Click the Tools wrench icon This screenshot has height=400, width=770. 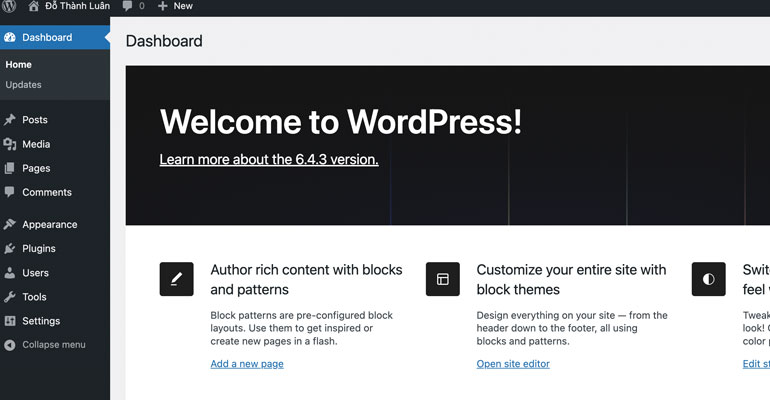tap(10, 297)
